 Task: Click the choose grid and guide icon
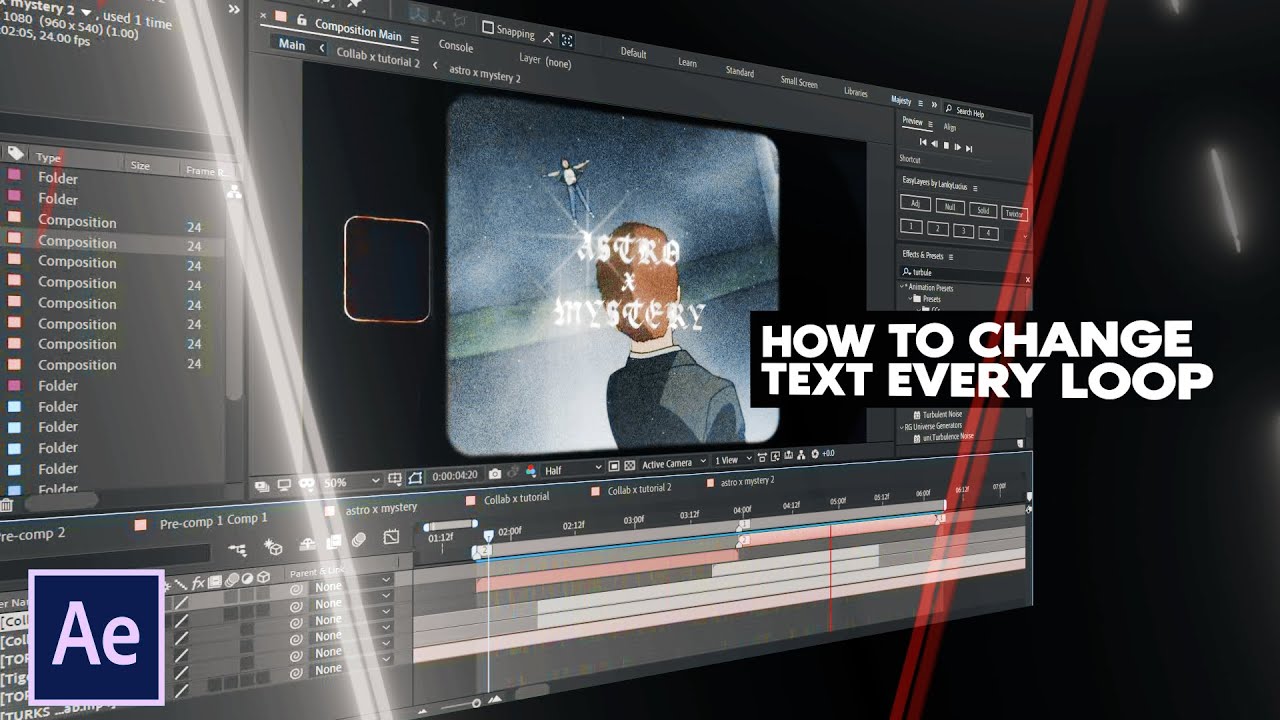pyautogui.click(x=394, y=479)
